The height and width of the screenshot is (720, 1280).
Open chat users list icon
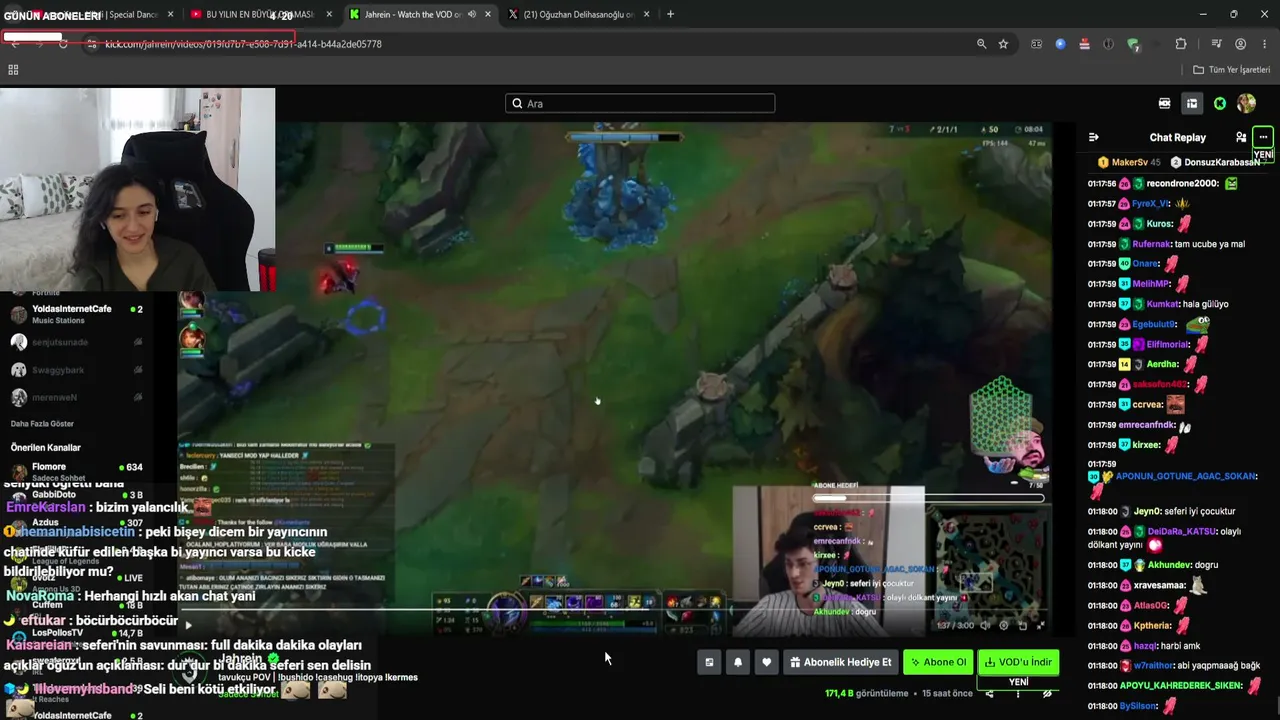click(x=1241, y=137)
